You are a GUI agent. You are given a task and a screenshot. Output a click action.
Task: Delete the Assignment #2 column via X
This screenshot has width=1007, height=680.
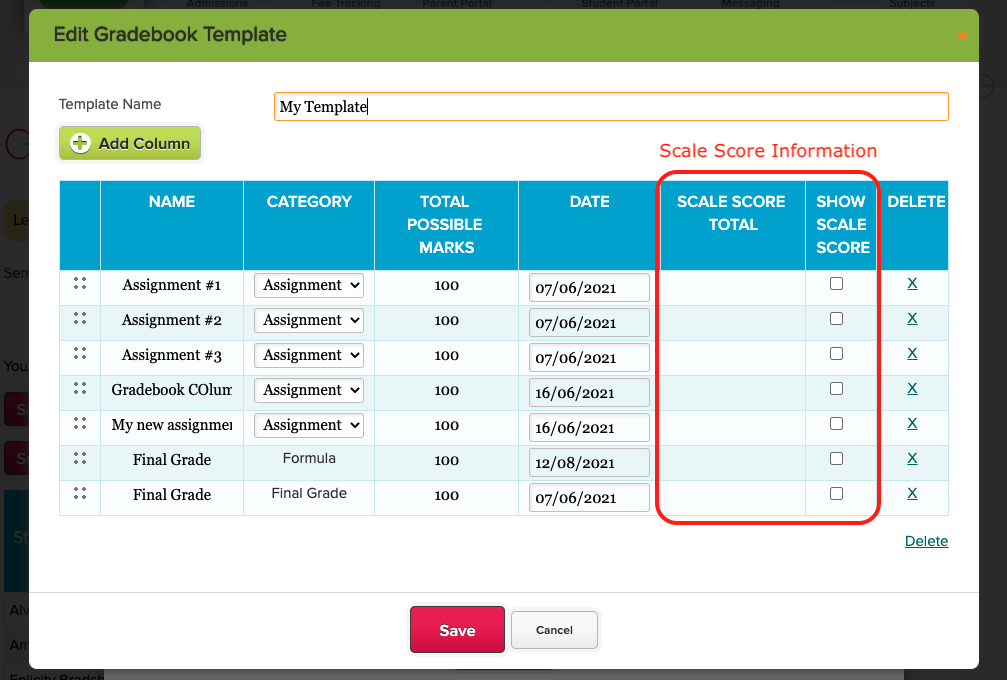(912, 318)
